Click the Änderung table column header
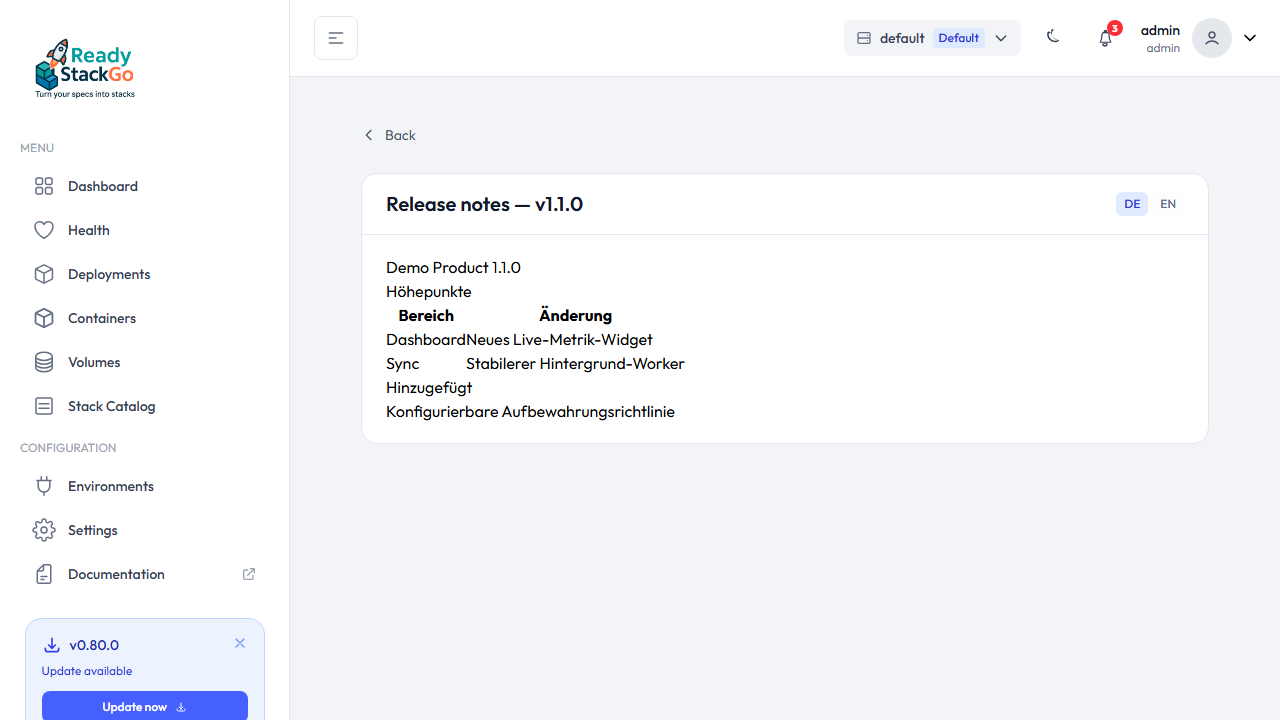 (x=575, y=315)
